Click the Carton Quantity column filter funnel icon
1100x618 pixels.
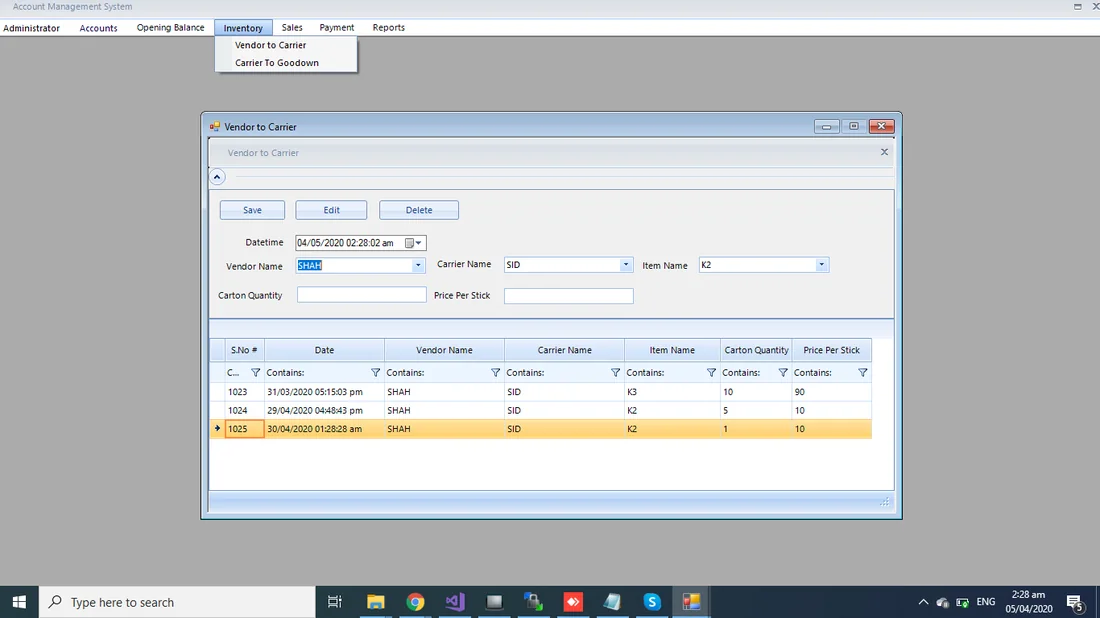(783, 372)
